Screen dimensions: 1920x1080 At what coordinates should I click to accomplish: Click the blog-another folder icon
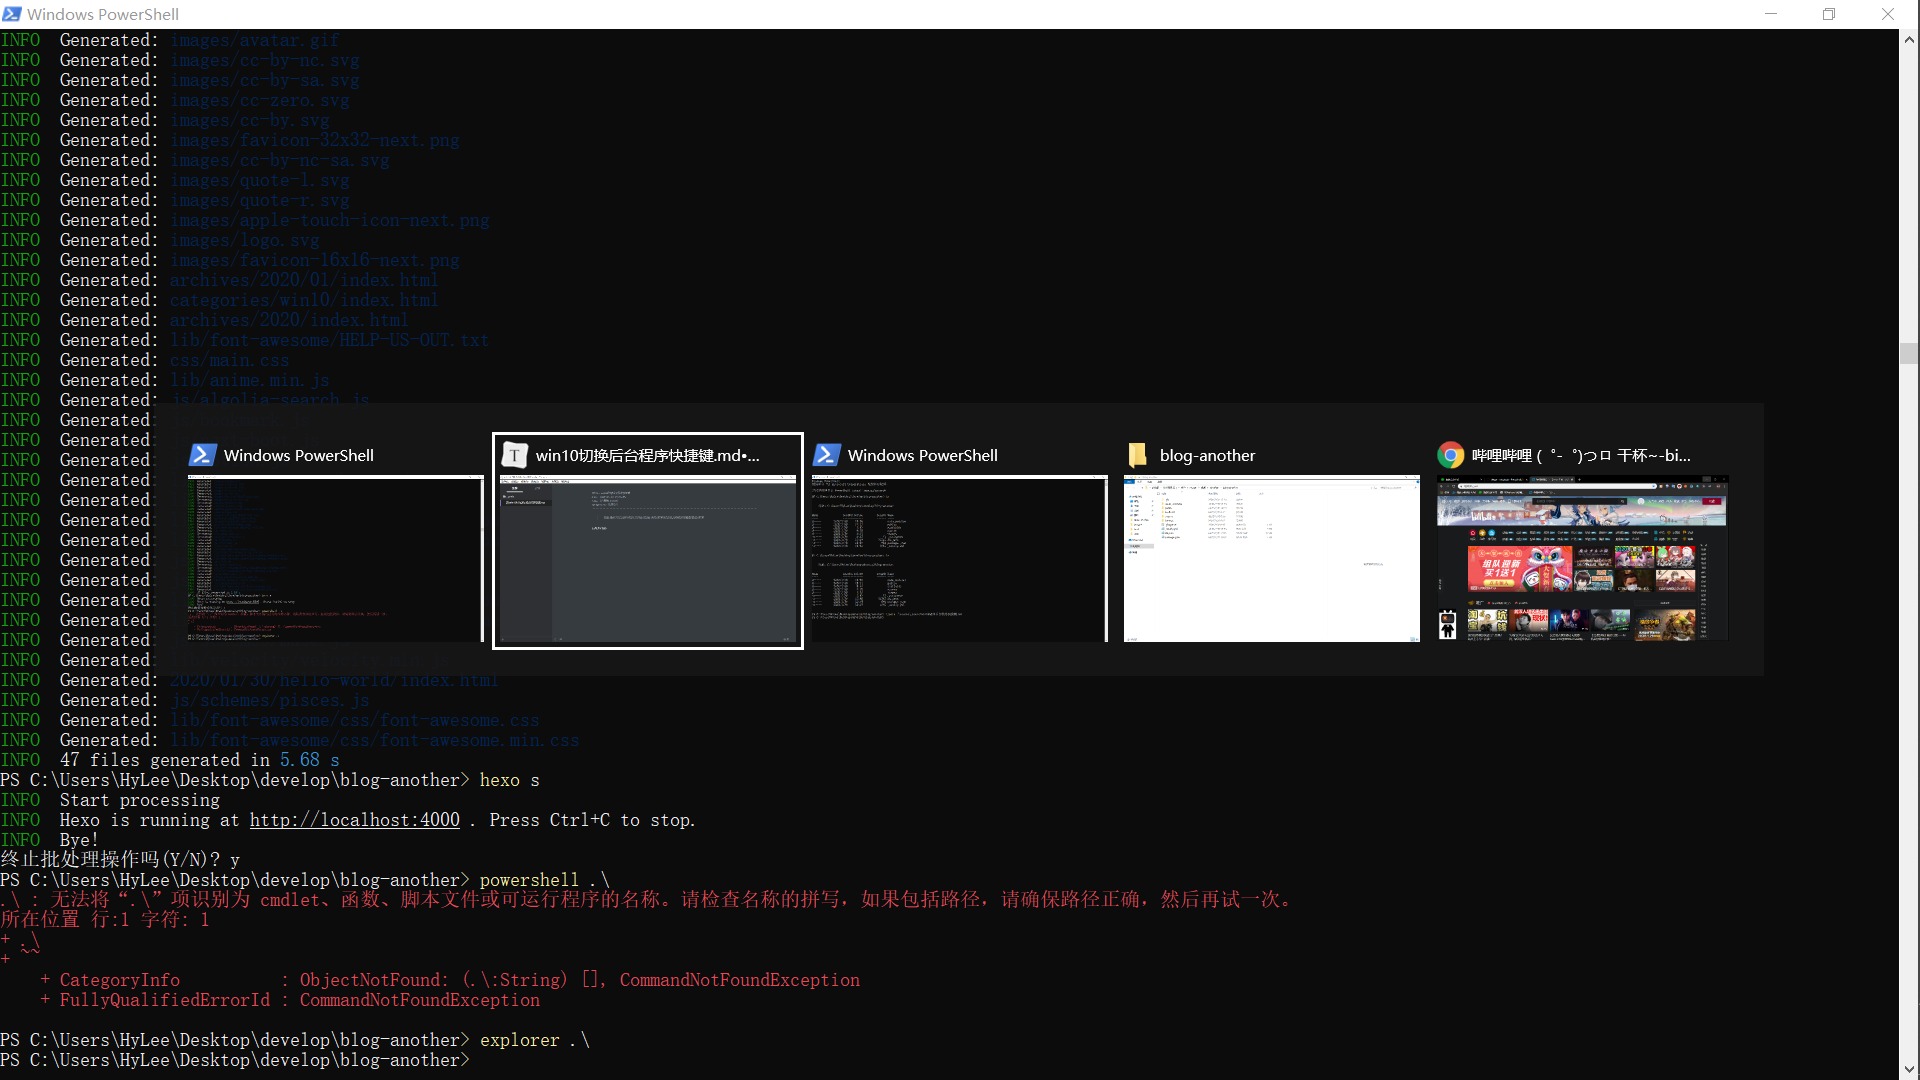coord(1138,455)
